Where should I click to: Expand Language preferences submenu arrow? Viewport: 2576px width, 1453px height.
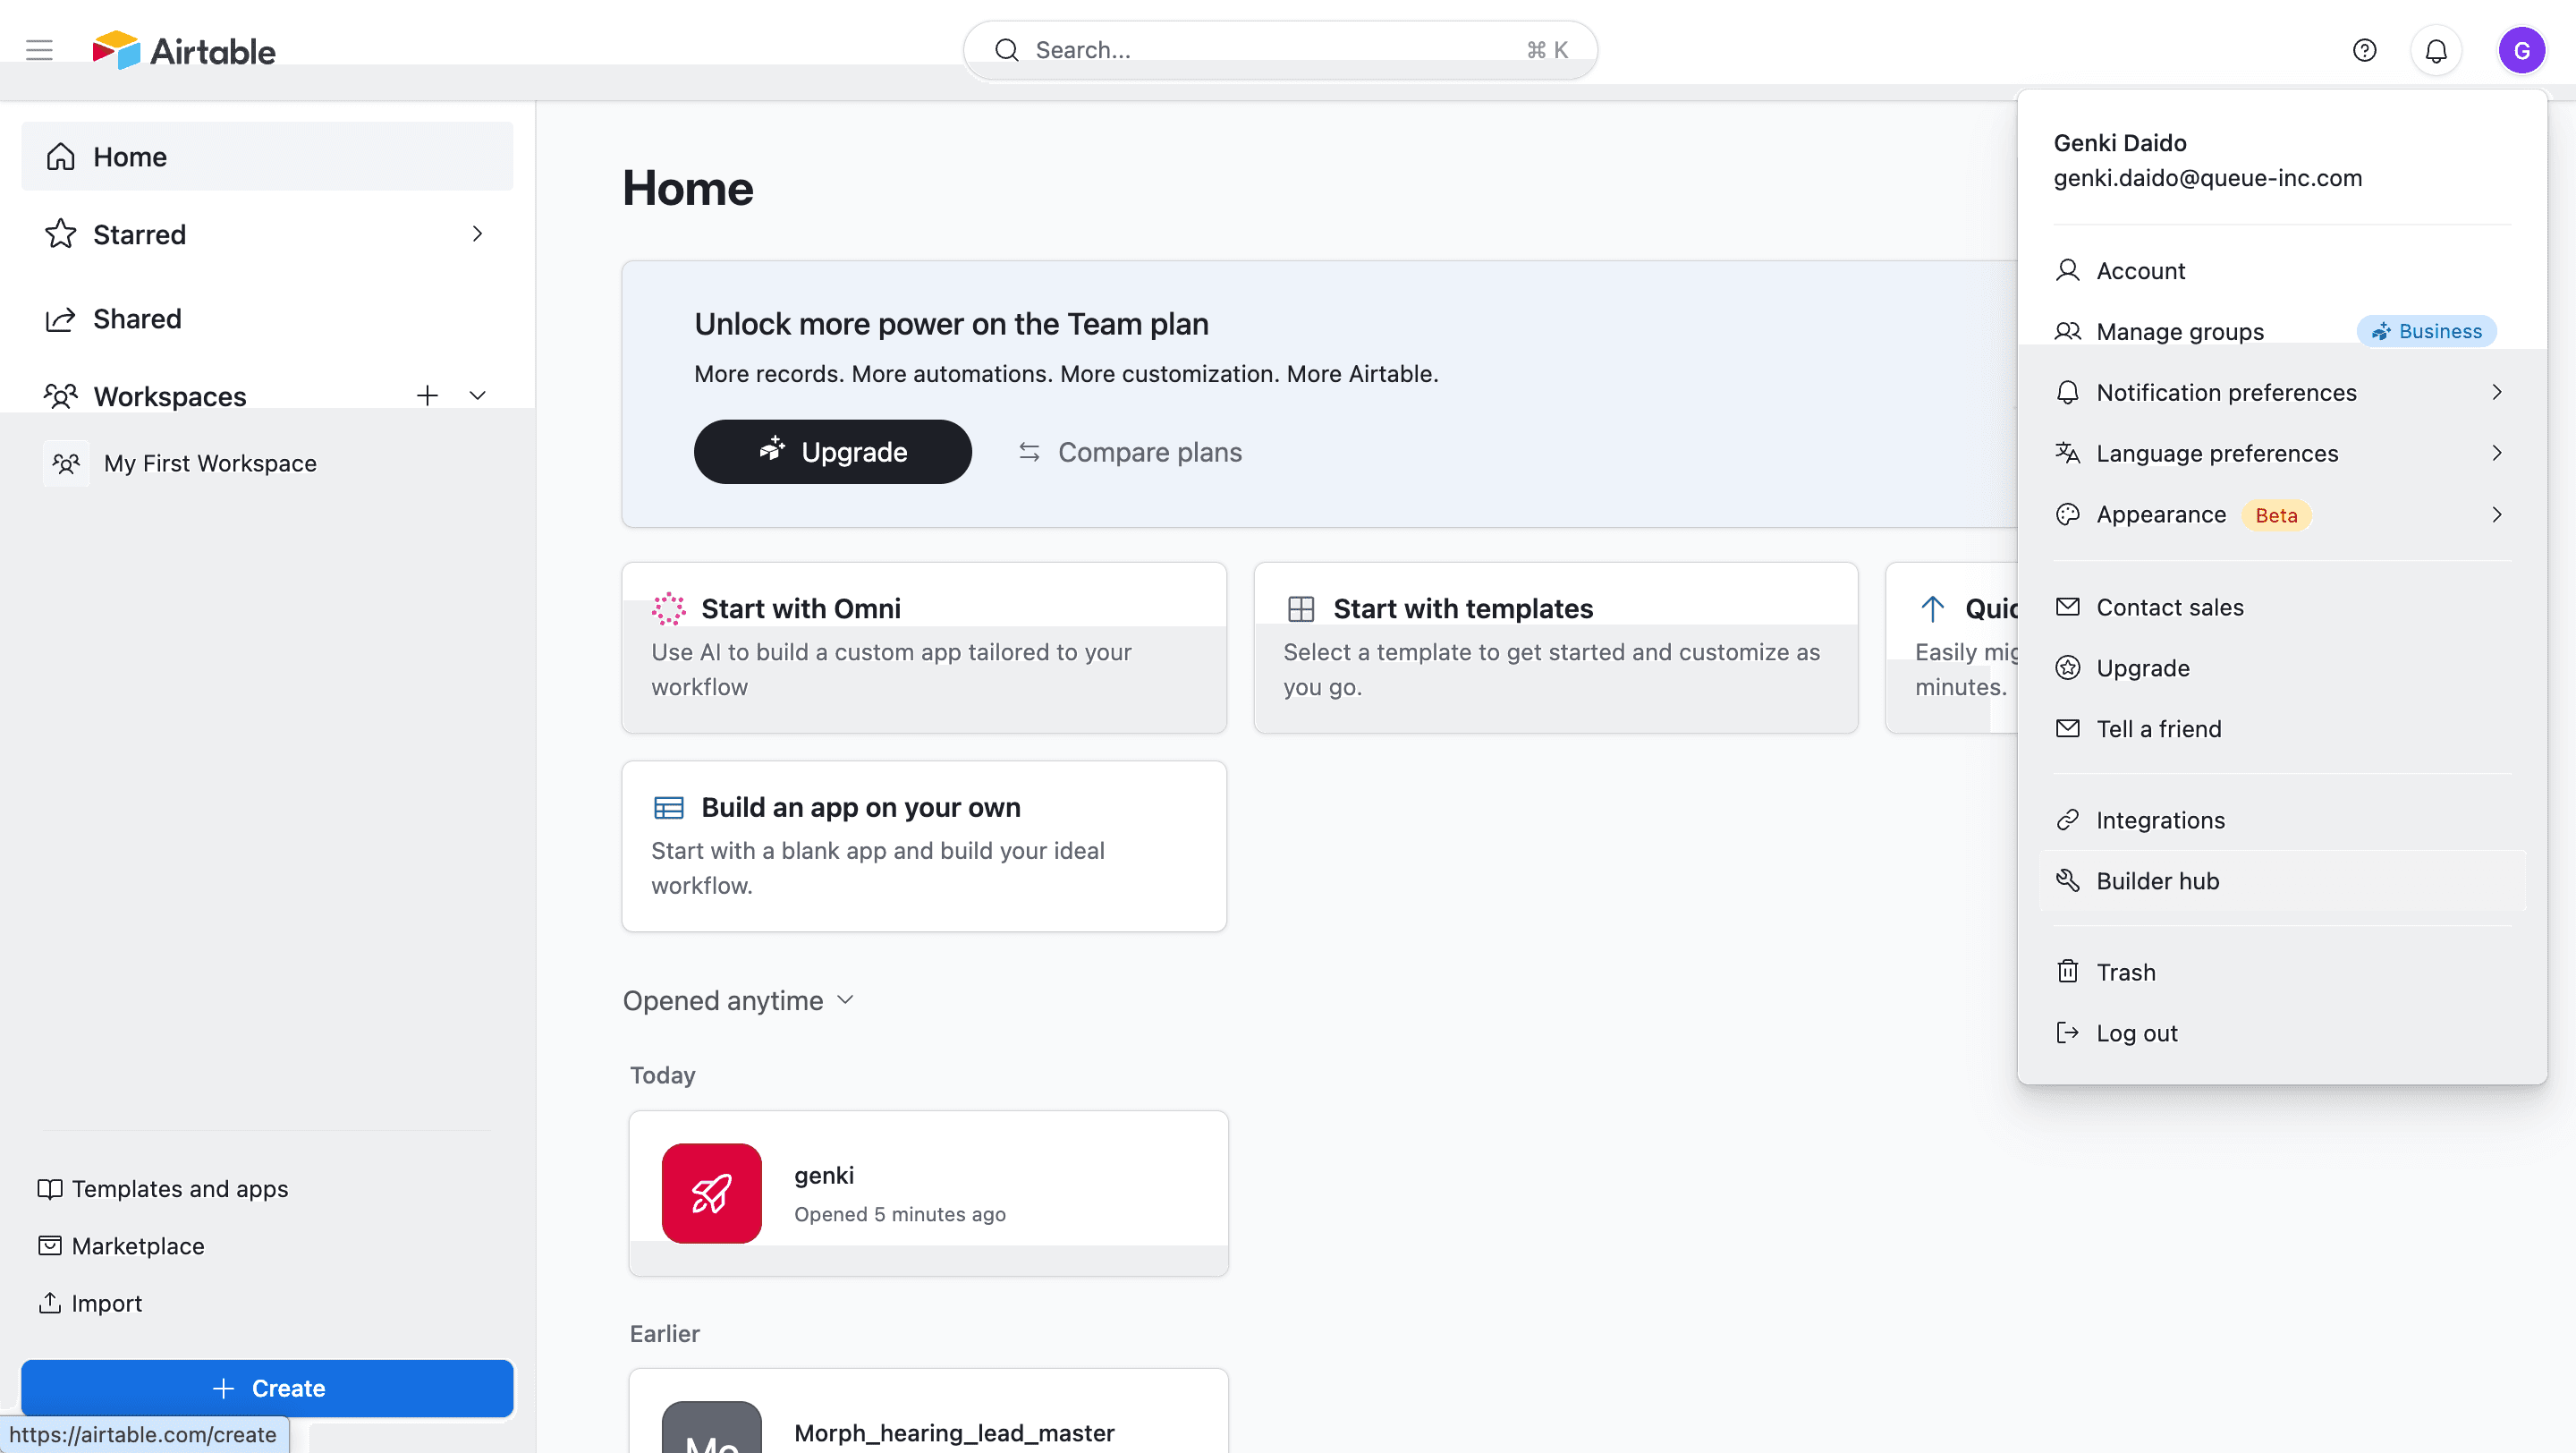tap(2496, 453)
